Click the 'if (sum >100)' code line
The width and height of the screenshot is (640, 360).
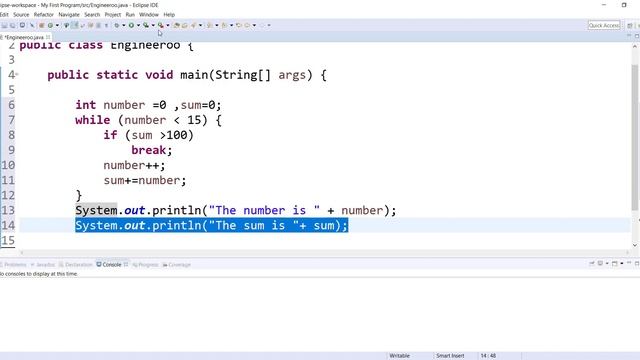[x=148, y=135]
